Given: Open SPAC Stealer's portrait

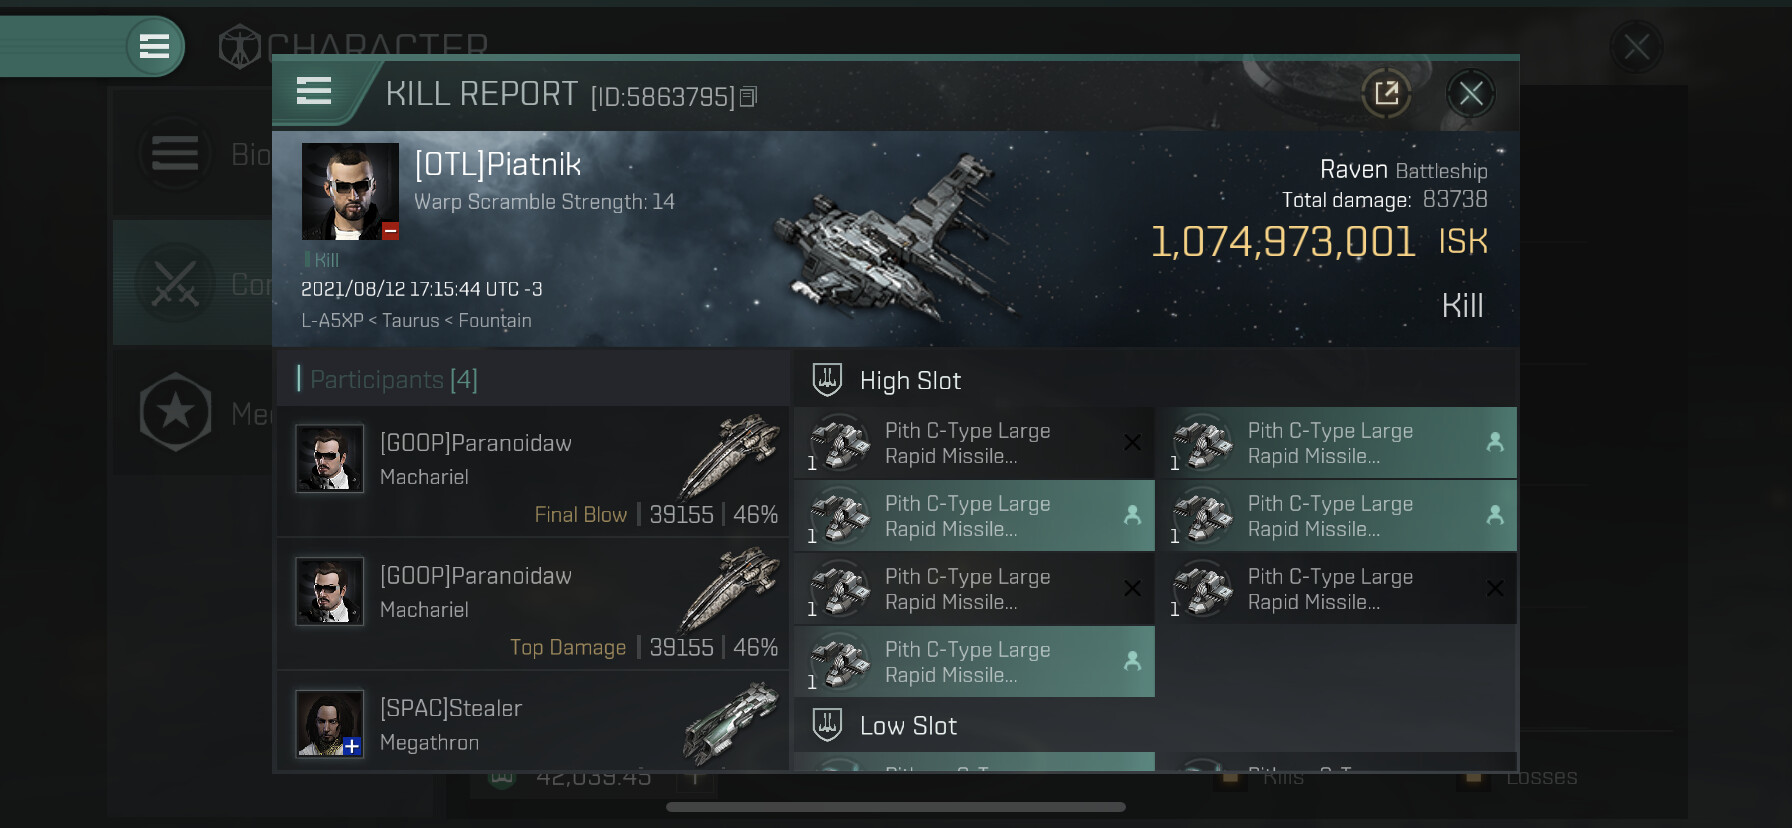Looking at the screenshot, I should click(329, 724).
